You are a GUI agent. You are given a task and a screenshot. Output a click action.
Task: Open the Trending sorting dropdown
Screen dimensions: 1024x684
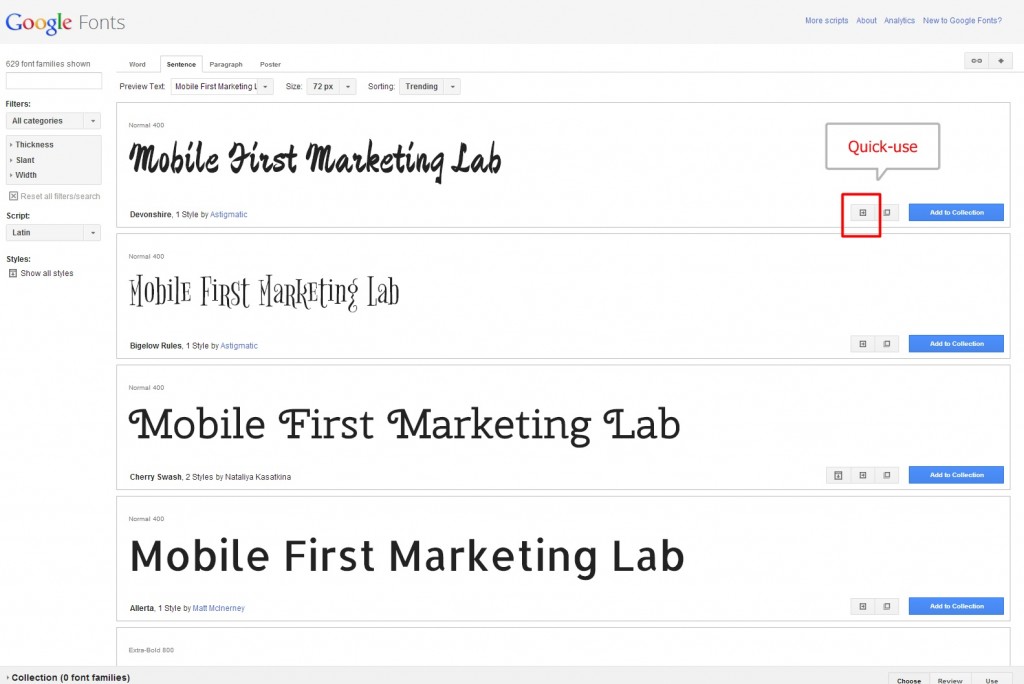(429, 86)
